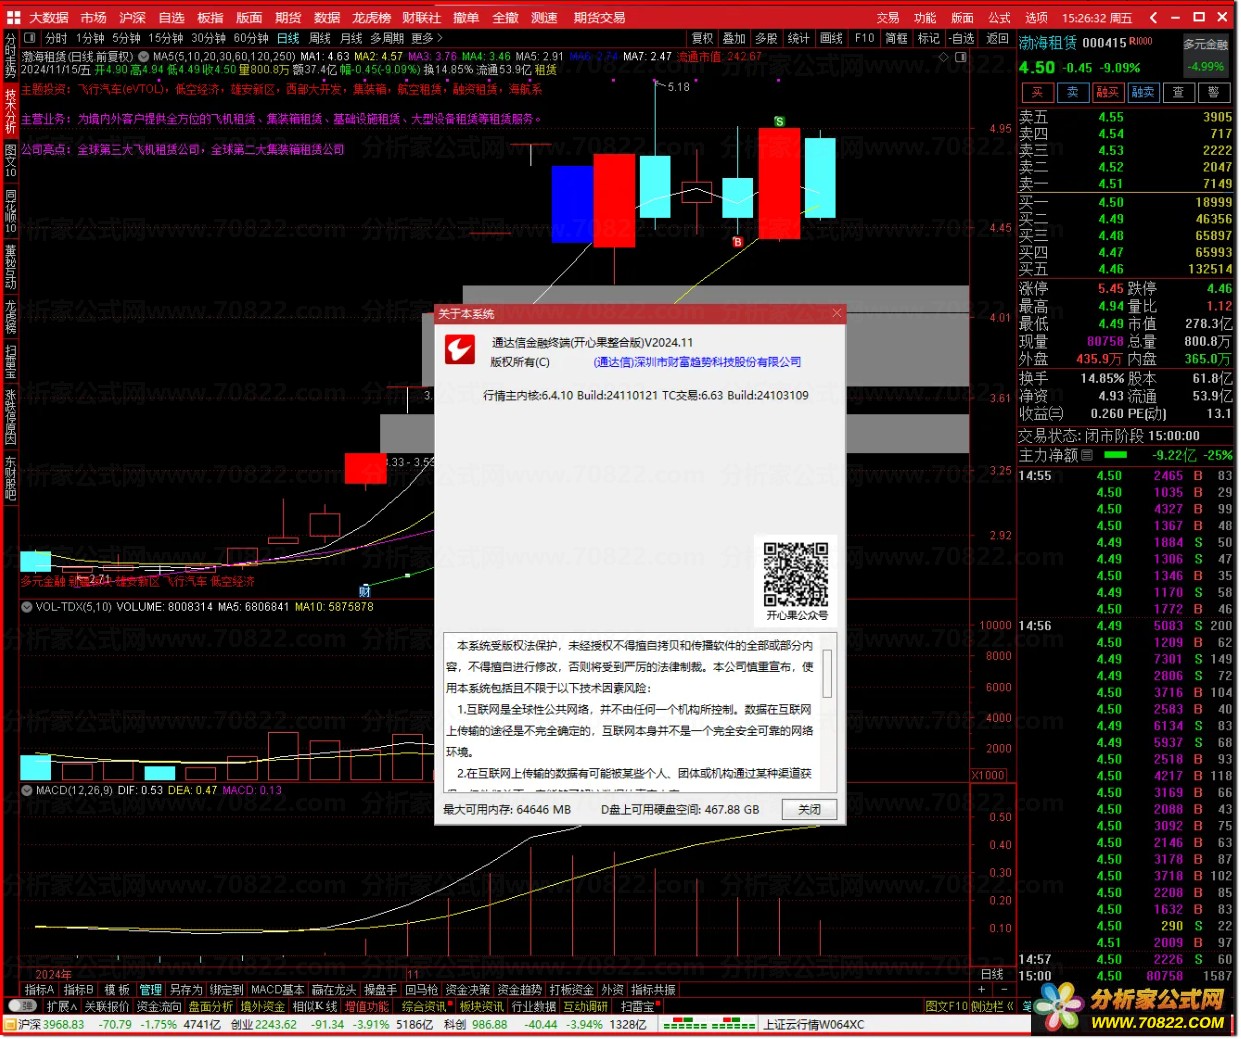The image size is (1241, 1039).
Task: Toggle the pill switch at bottom left
Action: (x=22, y=1006)
